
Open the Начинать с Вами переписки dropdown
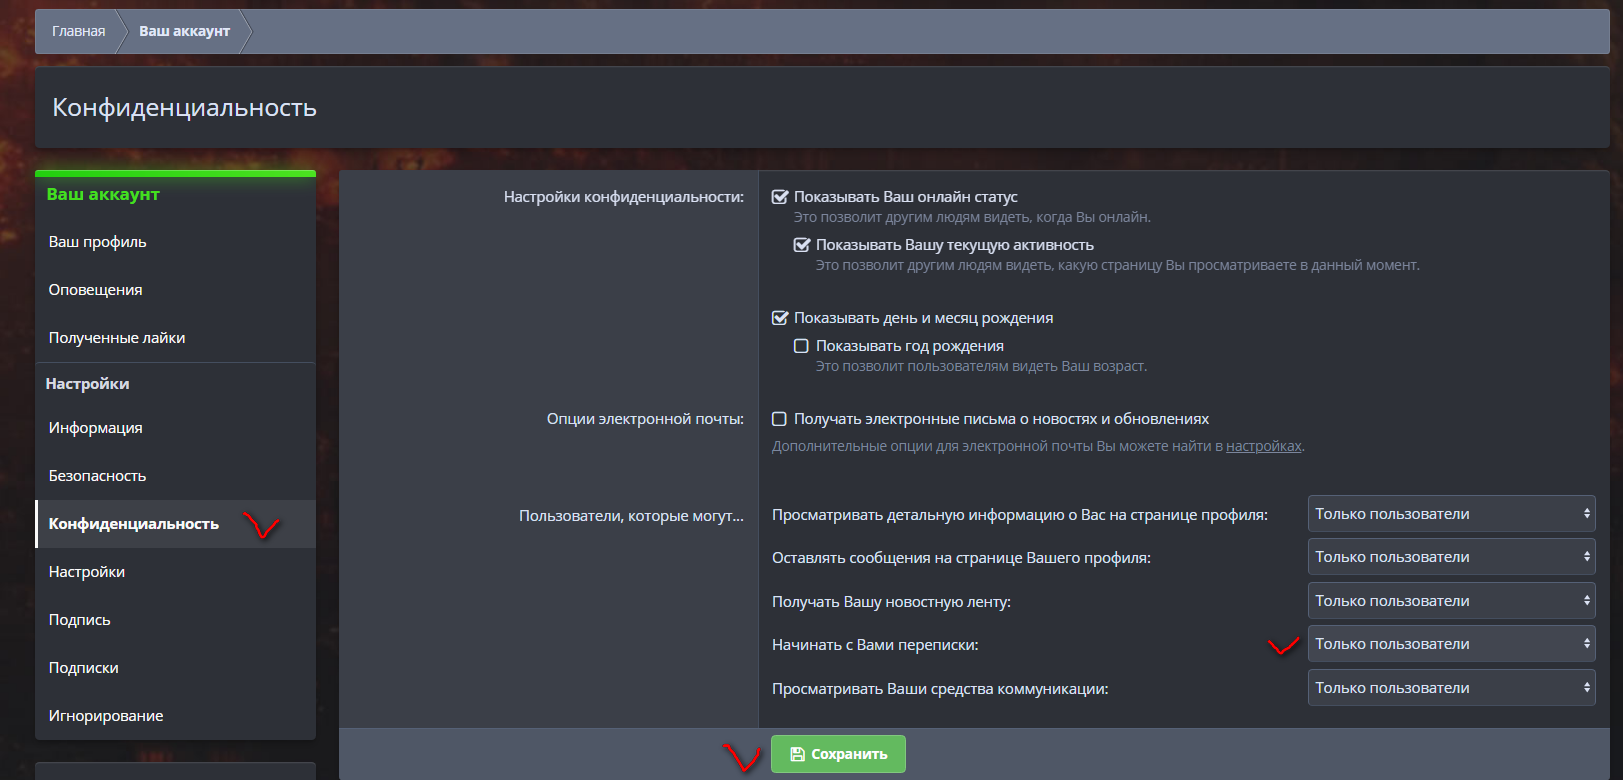1451,644
